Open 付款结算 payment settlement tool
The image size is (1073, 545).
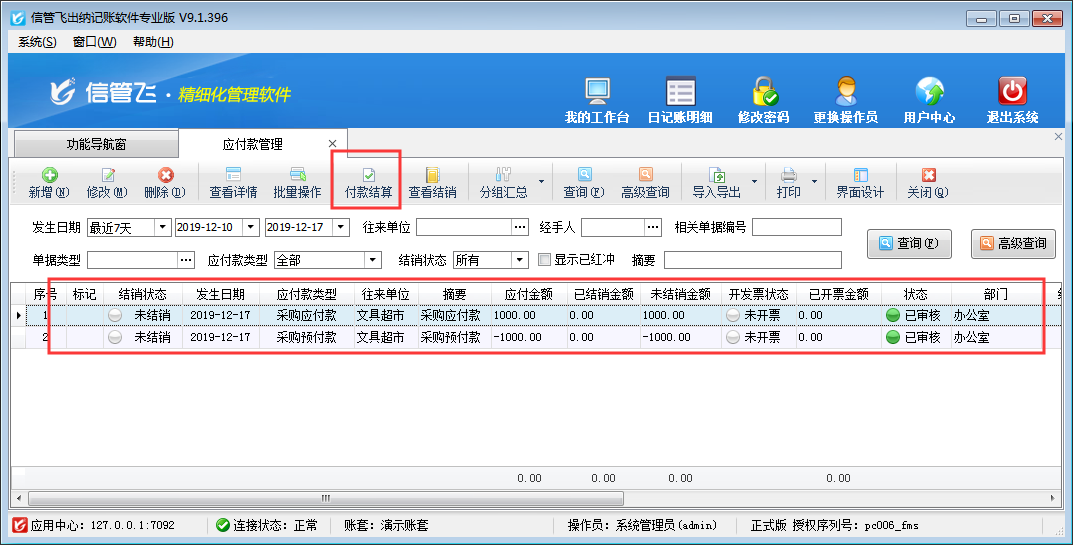(x=368, y=182)
